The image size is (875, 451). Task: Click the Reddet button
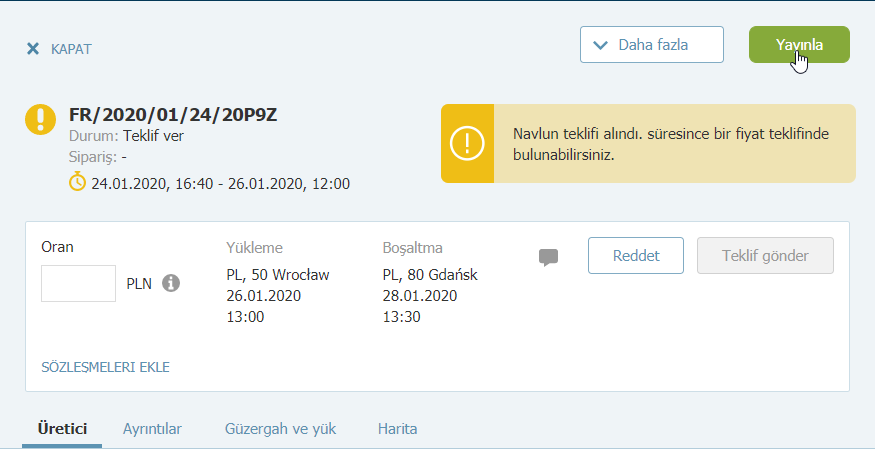click(636, 256)
